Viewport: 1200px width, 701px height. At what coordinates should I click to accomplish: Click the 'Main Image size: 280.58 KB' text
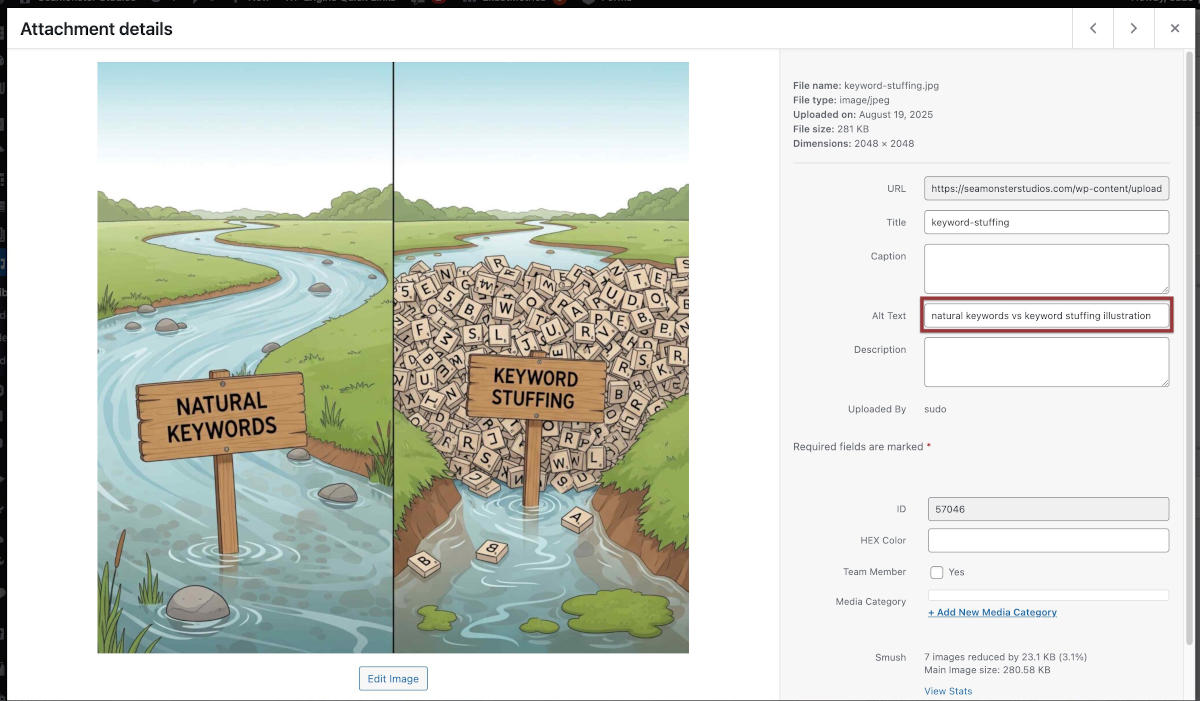989,671
